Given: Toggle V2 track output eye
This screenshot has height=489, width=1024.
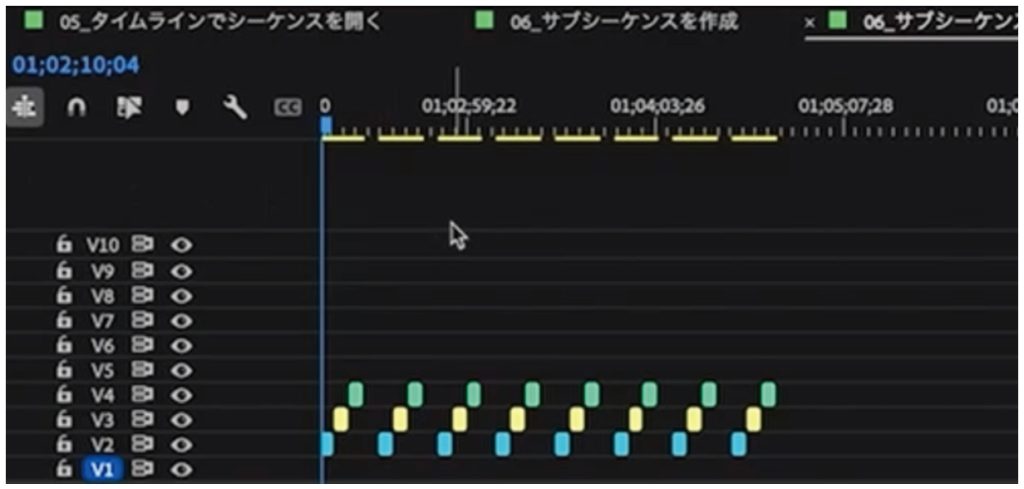Looking at the screenshot, I should 183,444.
